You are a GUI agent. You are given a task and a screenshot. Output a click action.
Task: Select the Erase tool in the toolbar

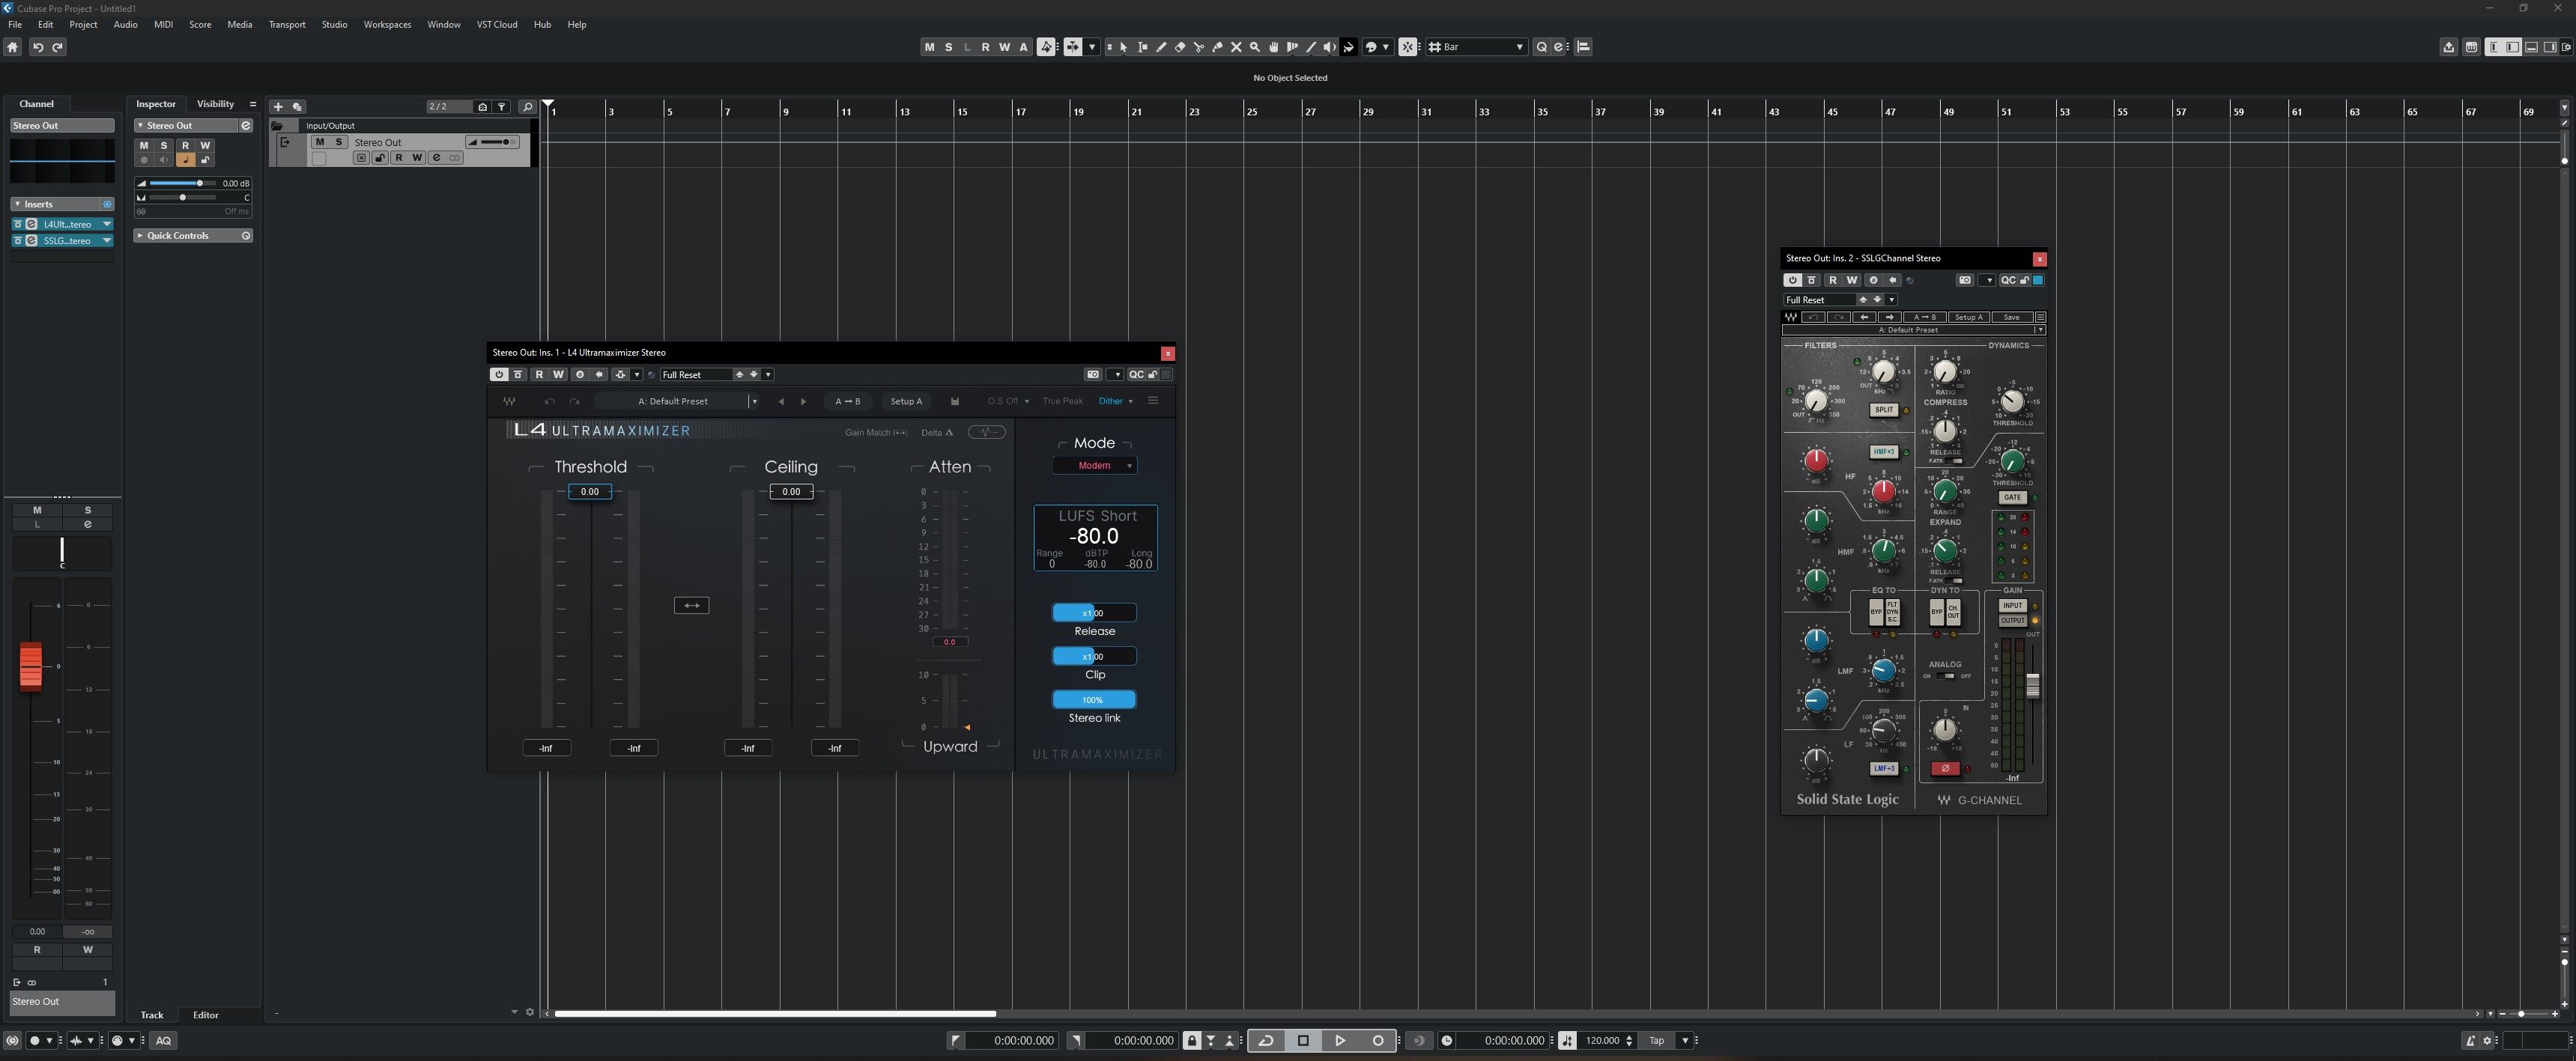click(x=1180, y=47)
